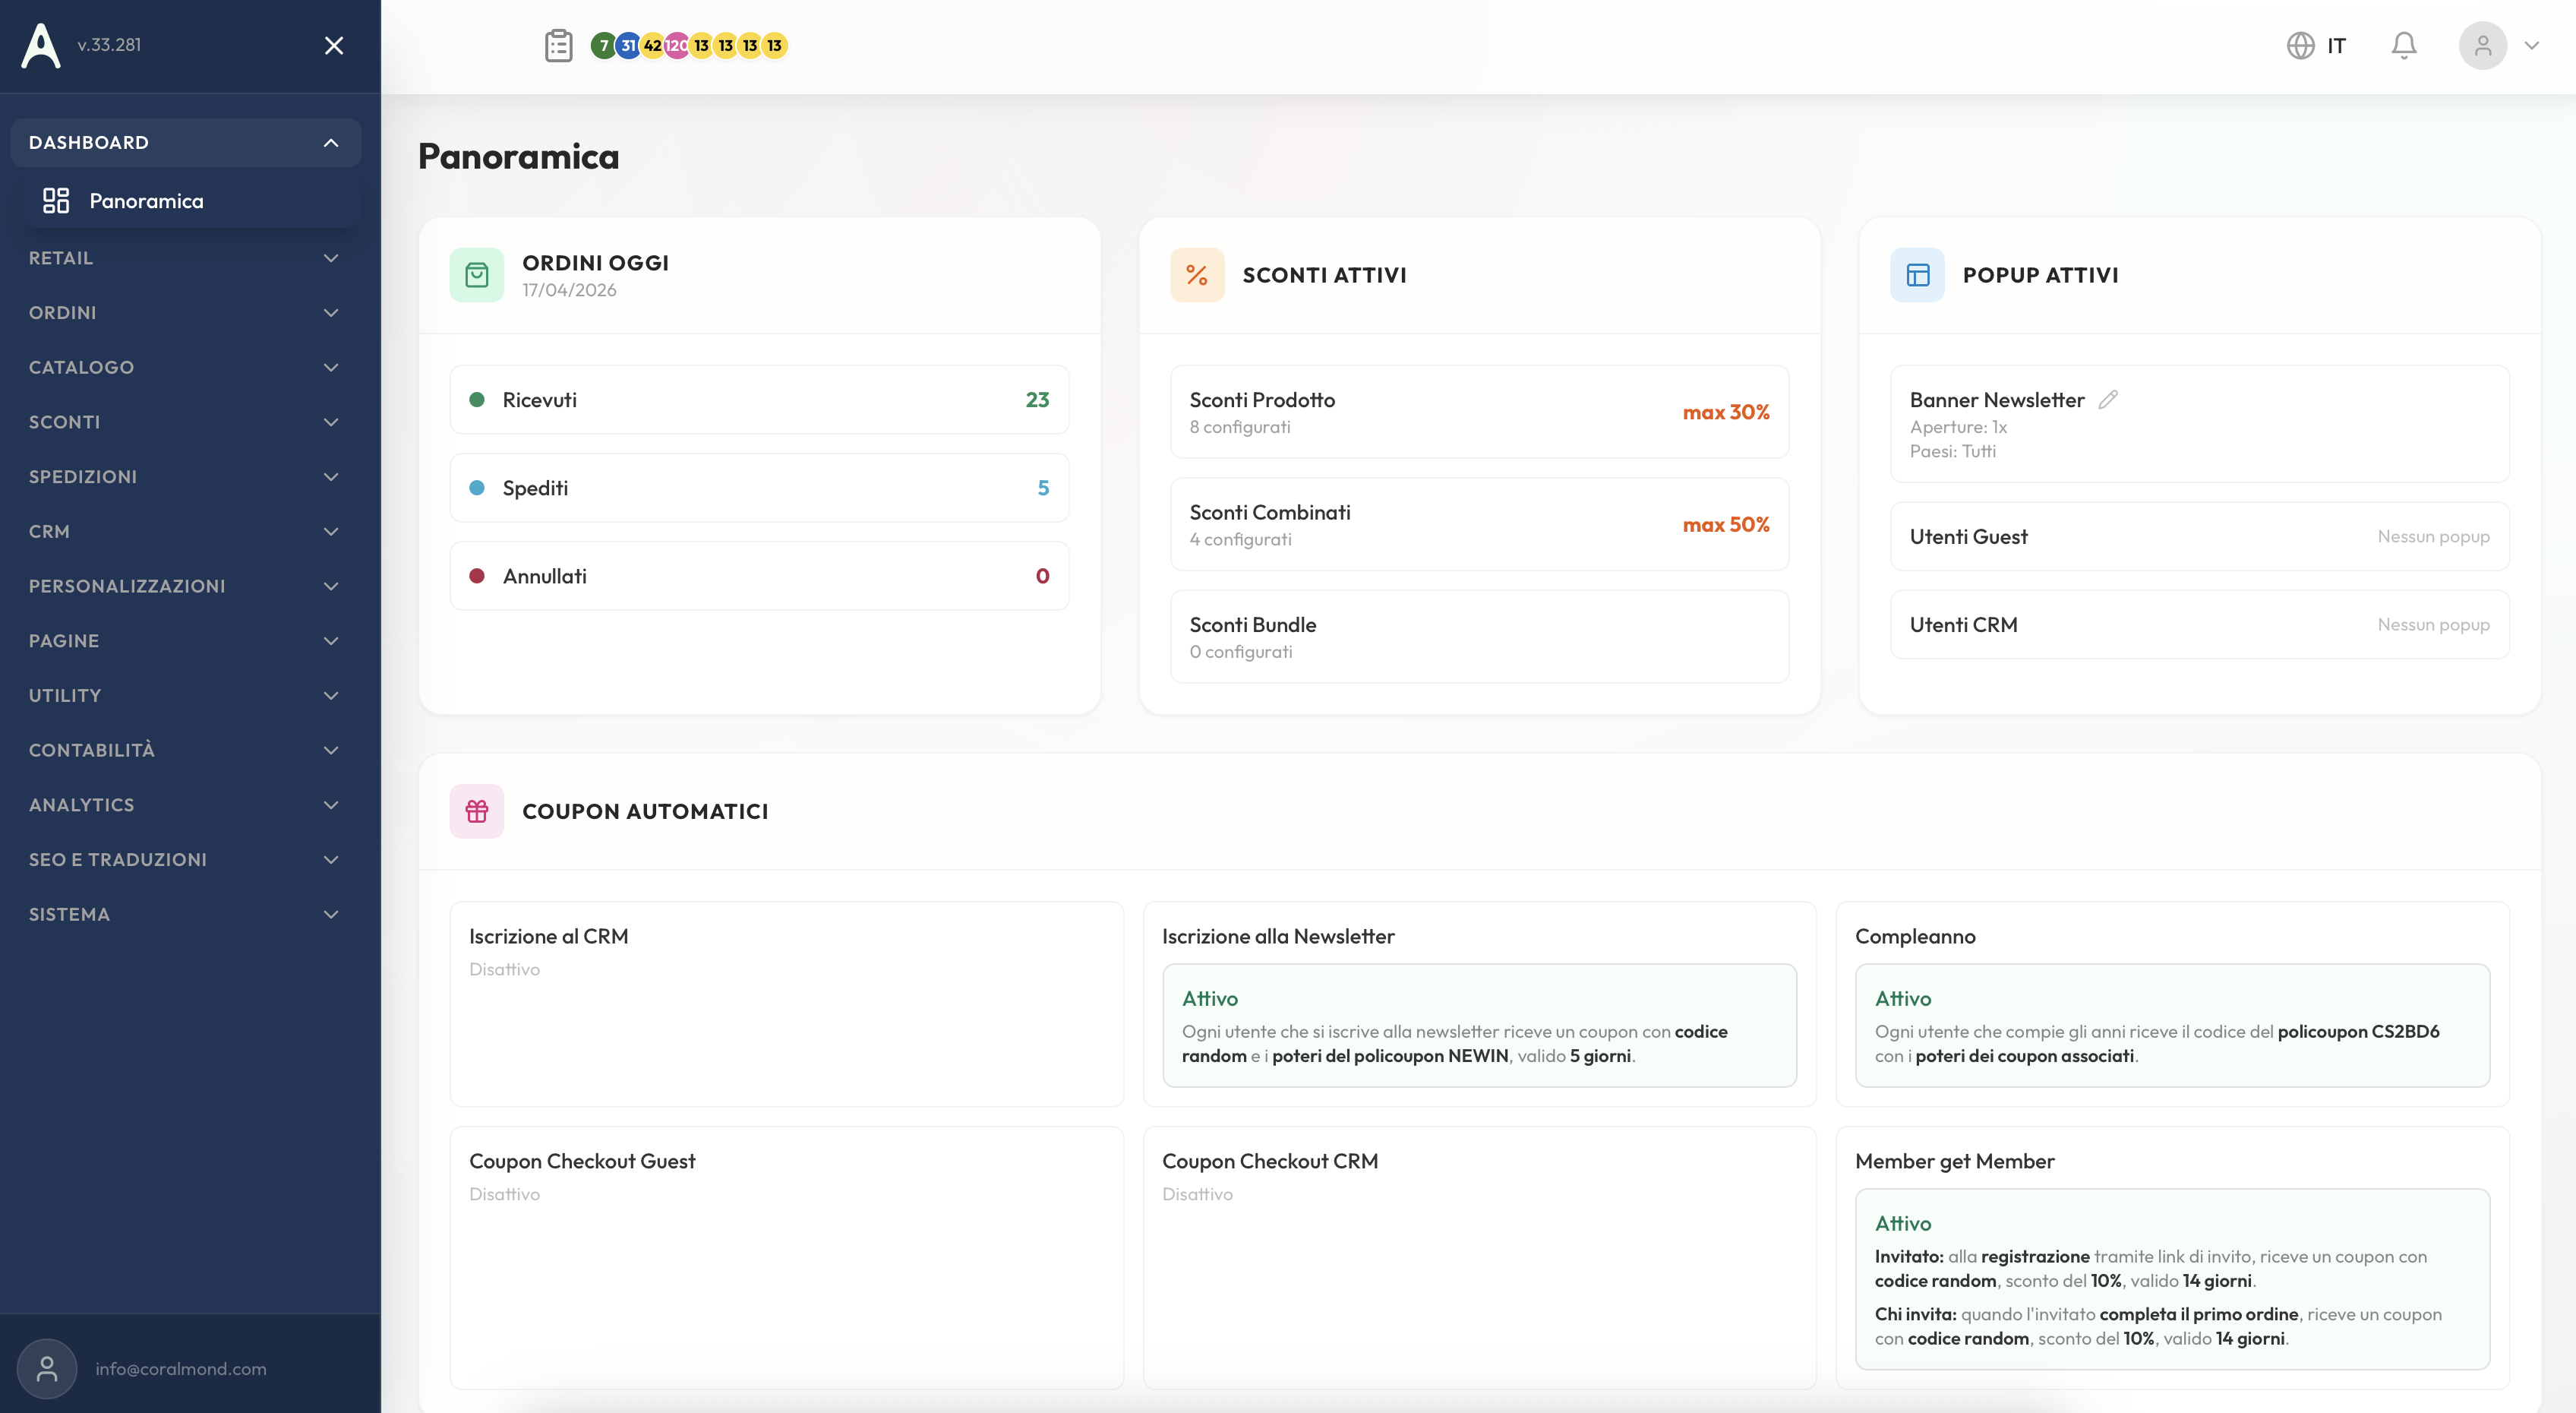
Task: Expand the ORDINI menu chevron
Action: click(x=331, y=313)
